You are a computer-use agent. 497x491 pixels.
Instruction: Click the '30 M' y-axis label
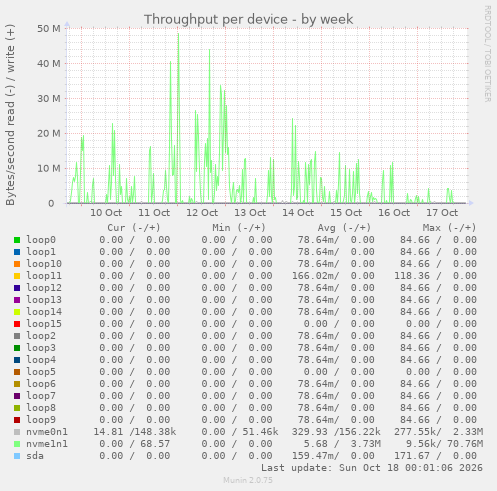tap(49, 98)
